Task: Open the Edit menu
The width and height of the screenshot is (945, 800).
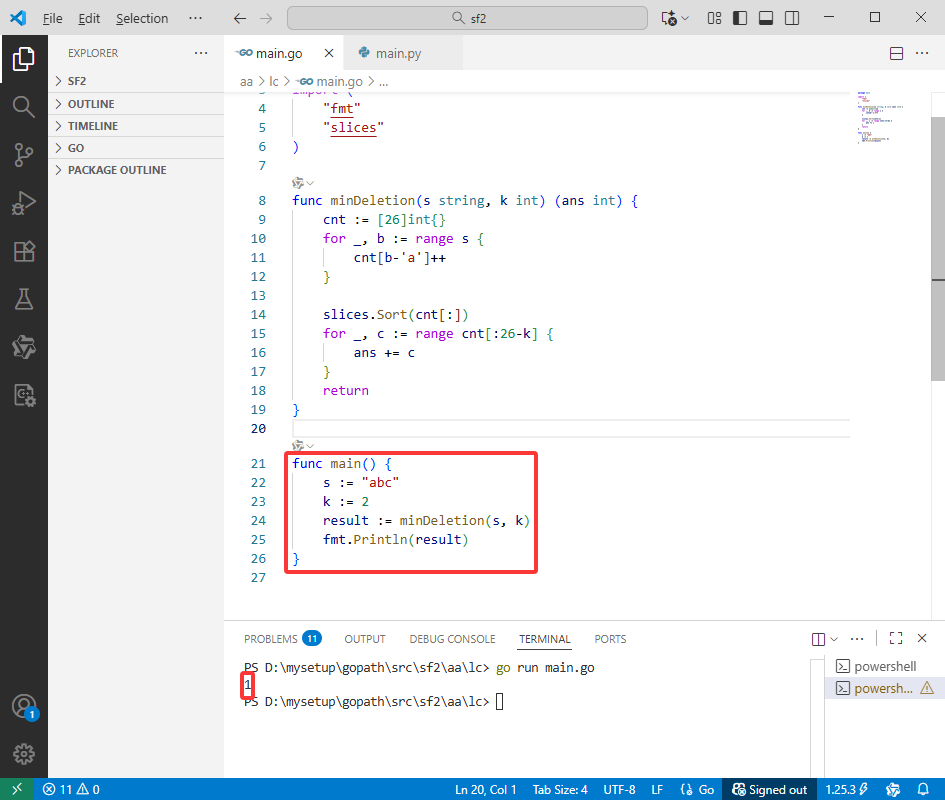Action: pyautogui.click(x=89, y=18)
